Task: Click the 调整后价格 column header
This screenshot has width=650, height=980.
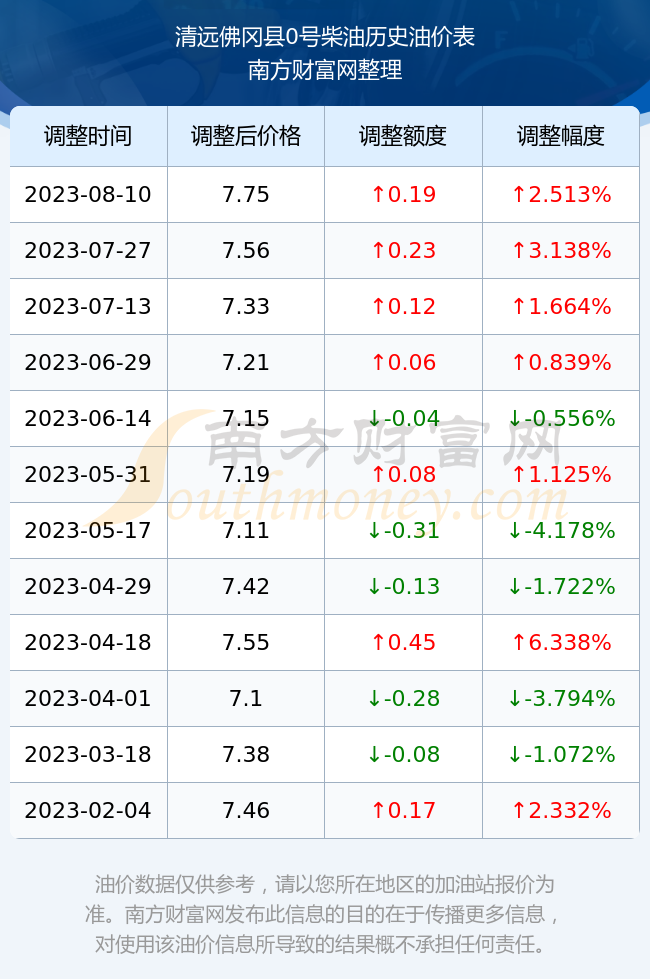Action: coord(246,136)
